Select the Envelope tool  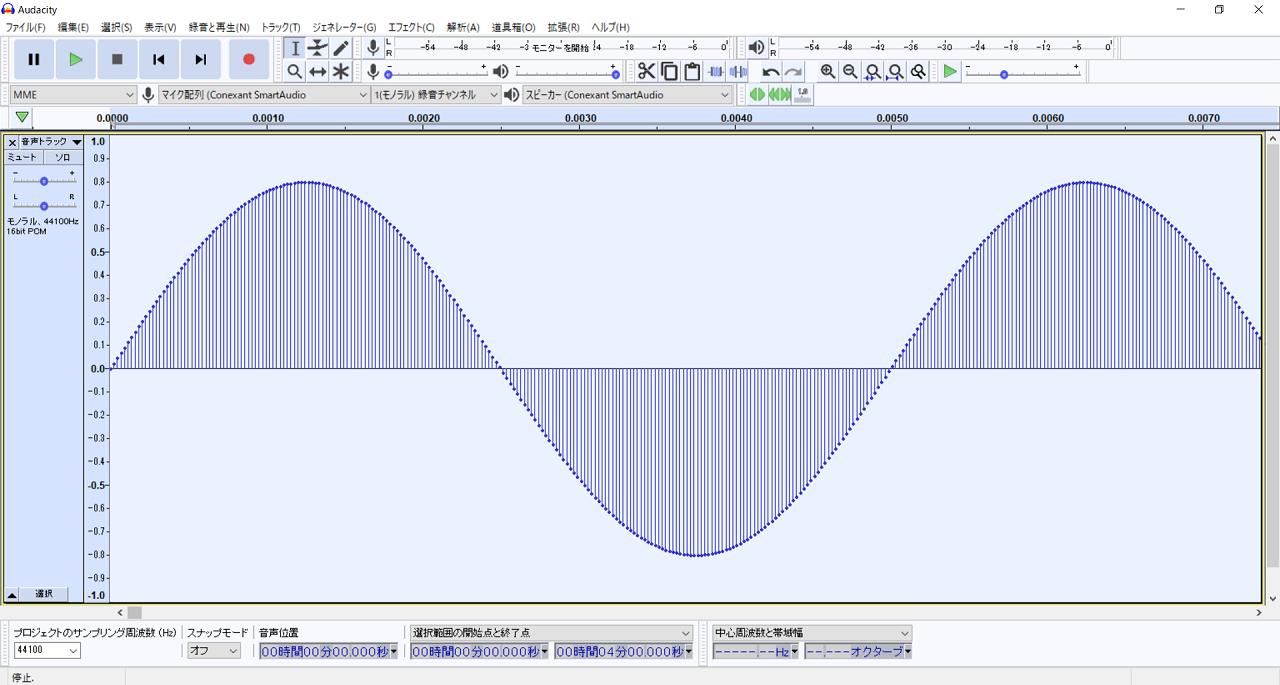pyautogui.click(x=318, y=48)
